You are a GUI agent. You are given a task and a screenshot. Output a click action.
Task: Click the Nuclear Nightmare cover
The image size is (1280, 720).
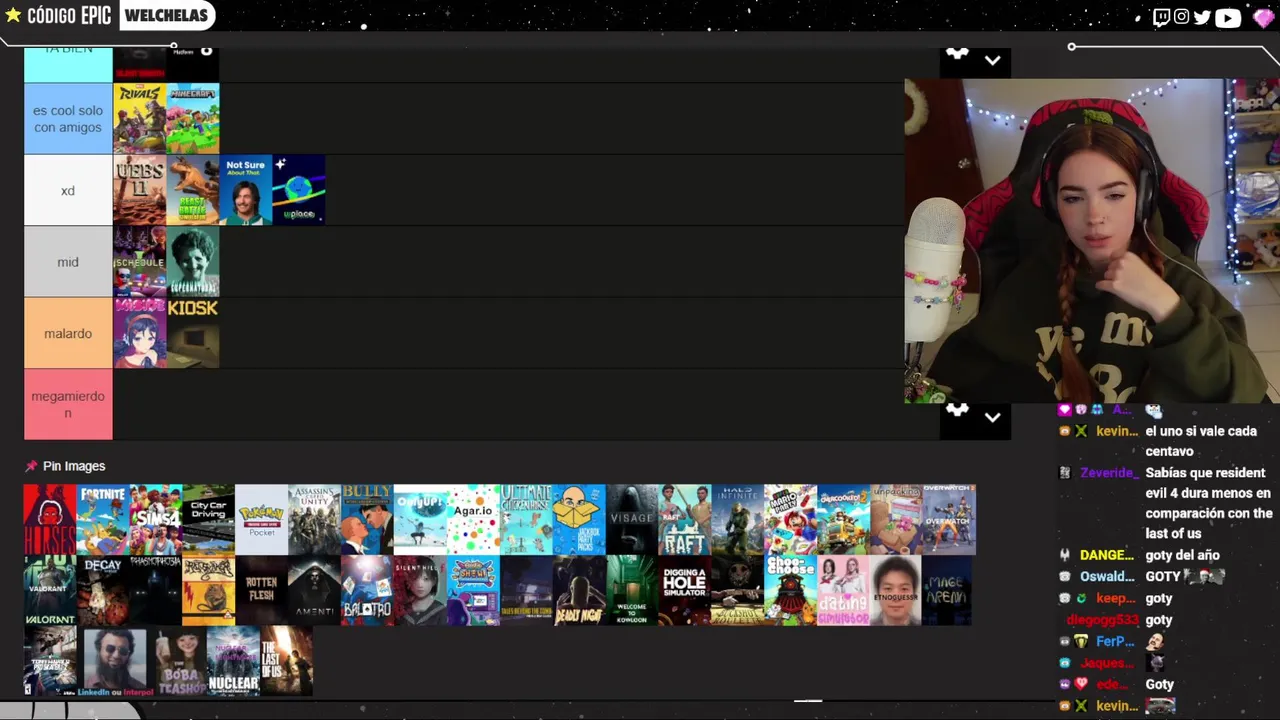tap(233, 662)
